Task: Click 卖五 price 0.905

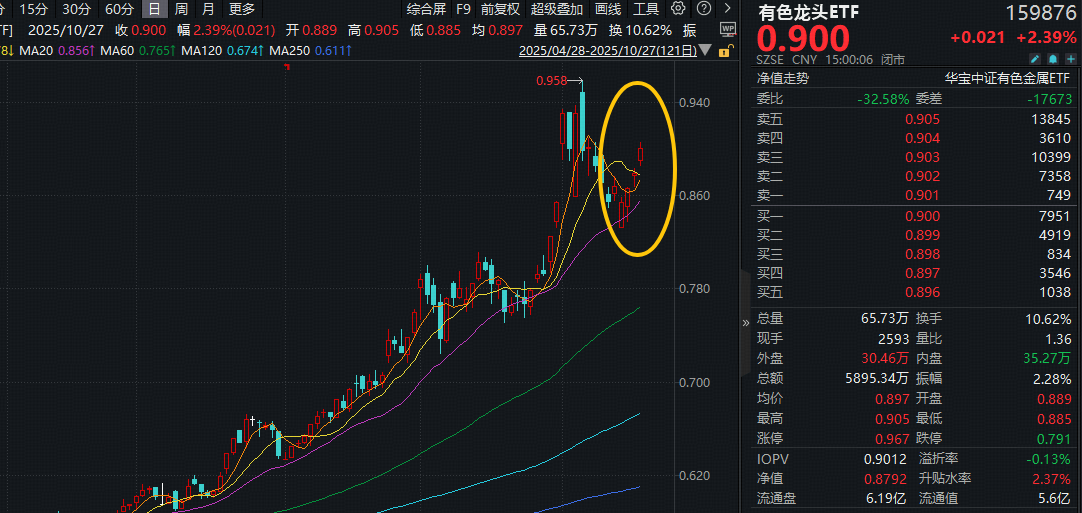Action: click(x=923, y=119)
